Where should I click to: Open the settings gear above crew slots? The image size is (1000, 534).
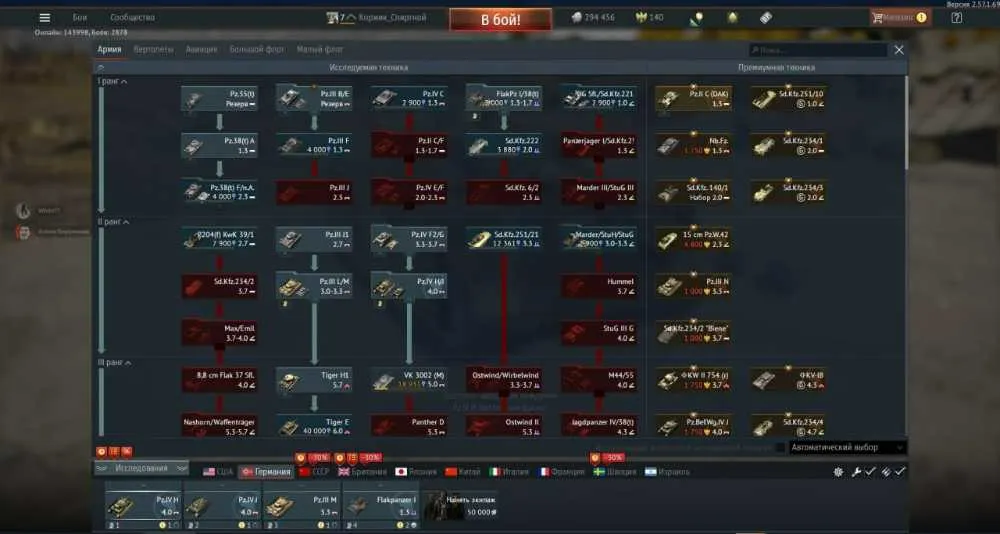tap(839, 472)
